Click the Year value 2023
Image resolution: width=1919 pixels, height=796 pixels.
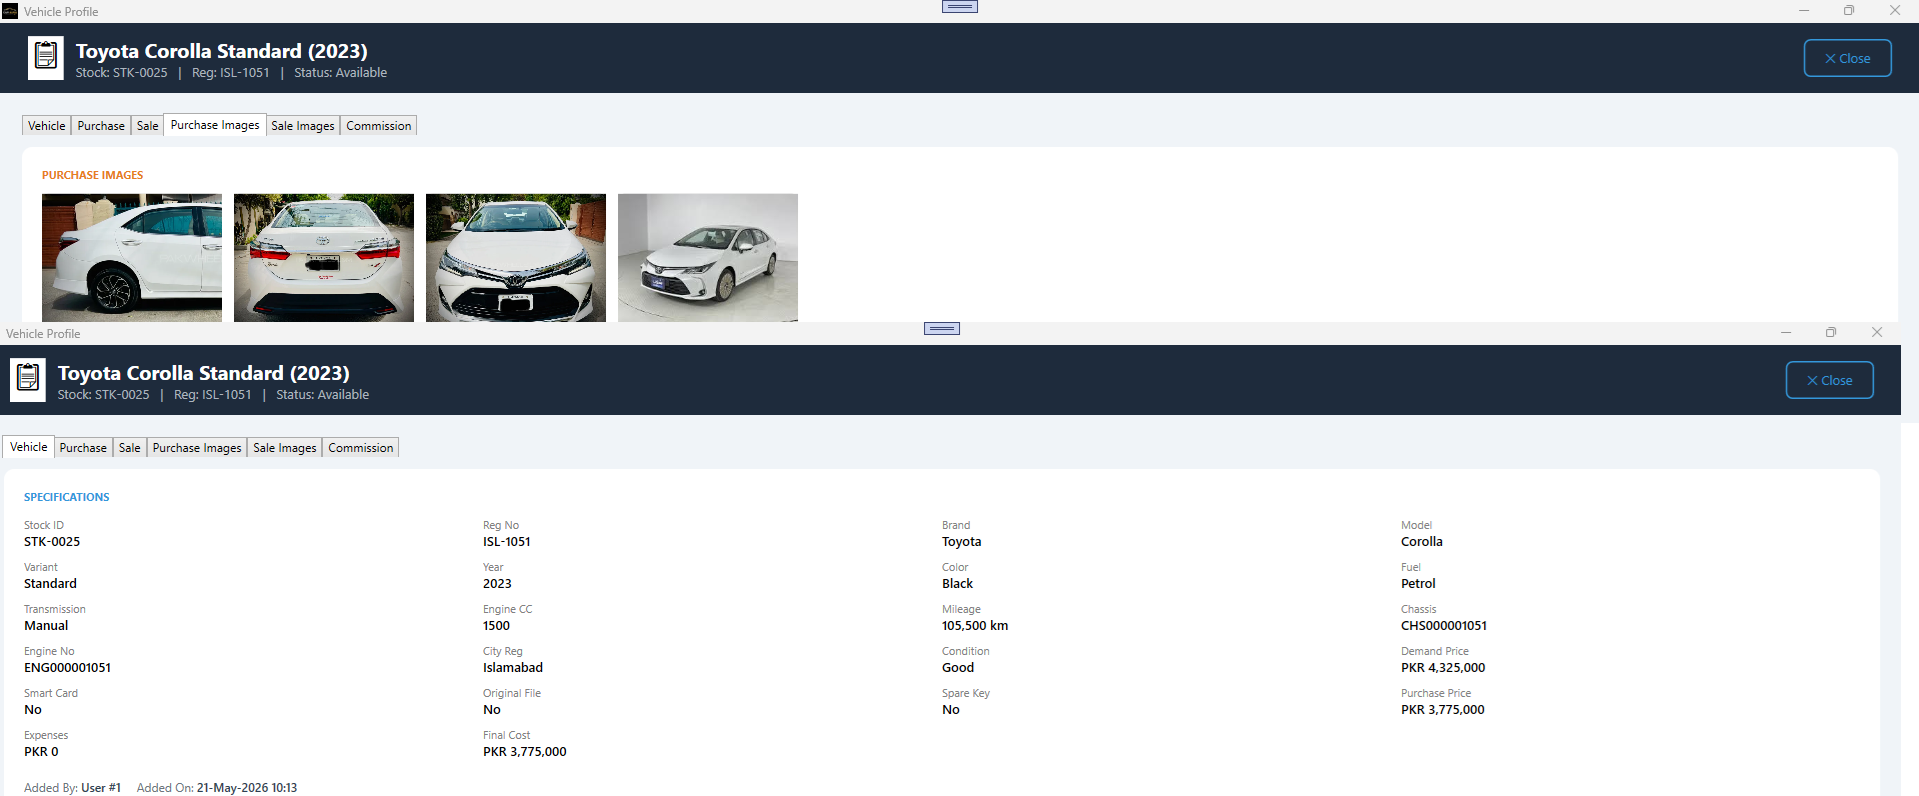(497, 584)
